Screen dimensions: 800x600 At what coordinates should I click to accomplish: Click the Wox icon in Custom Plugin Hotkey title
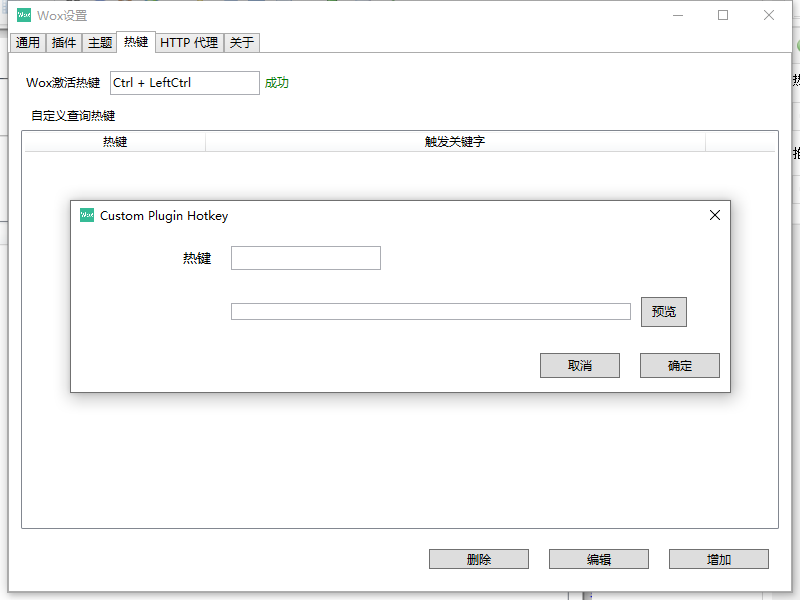87,215
